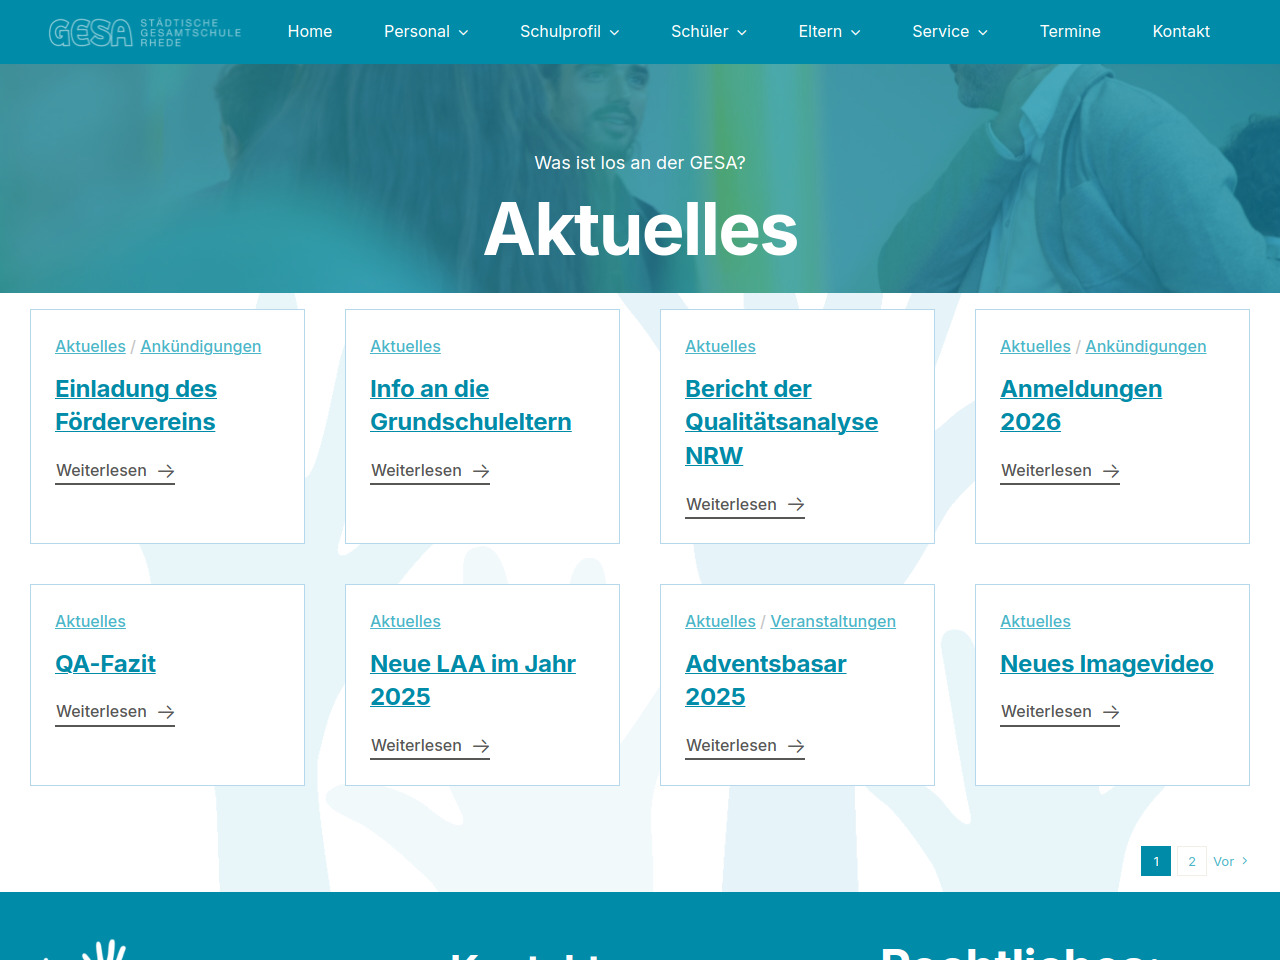
Task: Select the Veranstaltungen category link
Action: click(833, 621)
